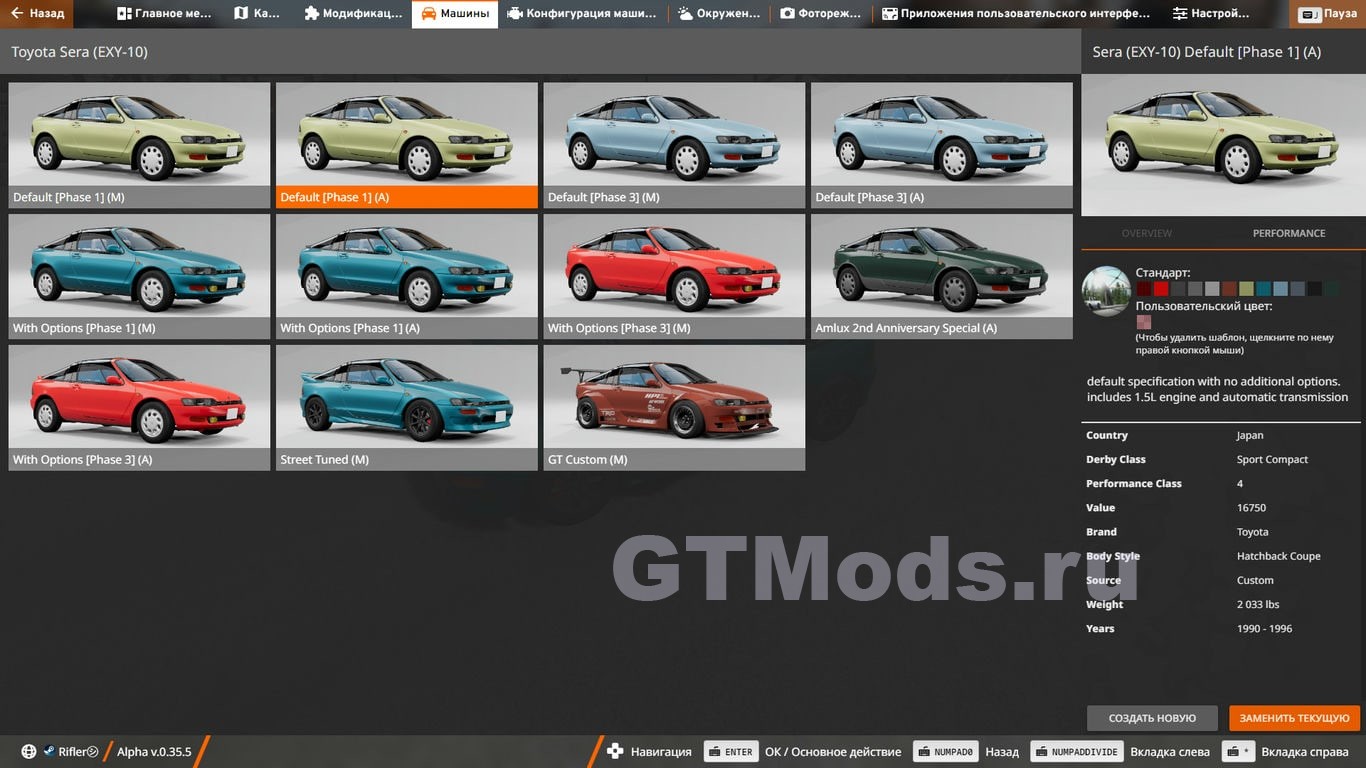Image resolution: width=1366 pixels, height=768 pixels.
Task: Pick the medium gray standard color swatch
Action: pos(1195,289)
